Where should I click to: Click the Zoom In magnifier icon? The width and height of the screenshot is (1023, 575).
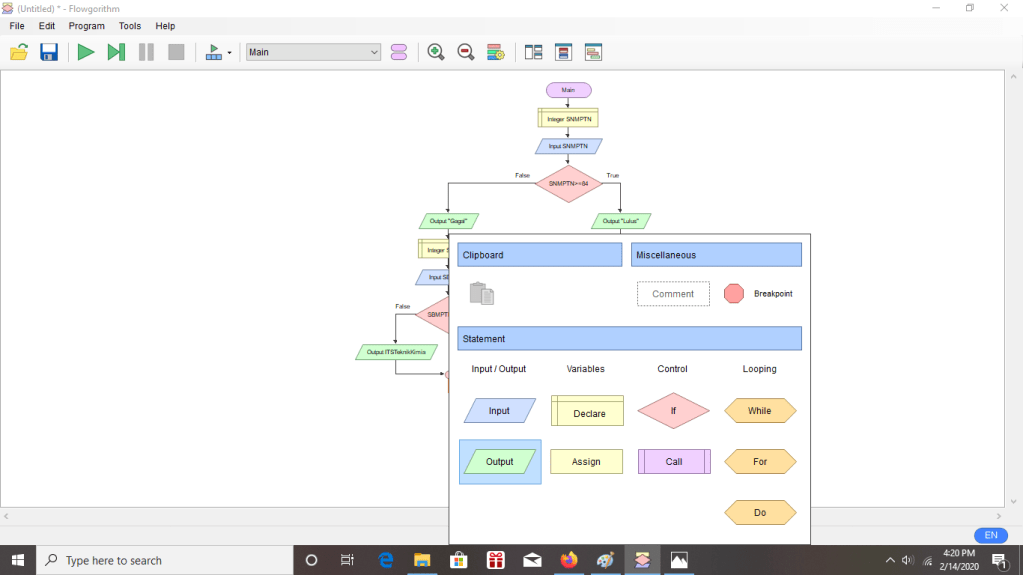436,52
